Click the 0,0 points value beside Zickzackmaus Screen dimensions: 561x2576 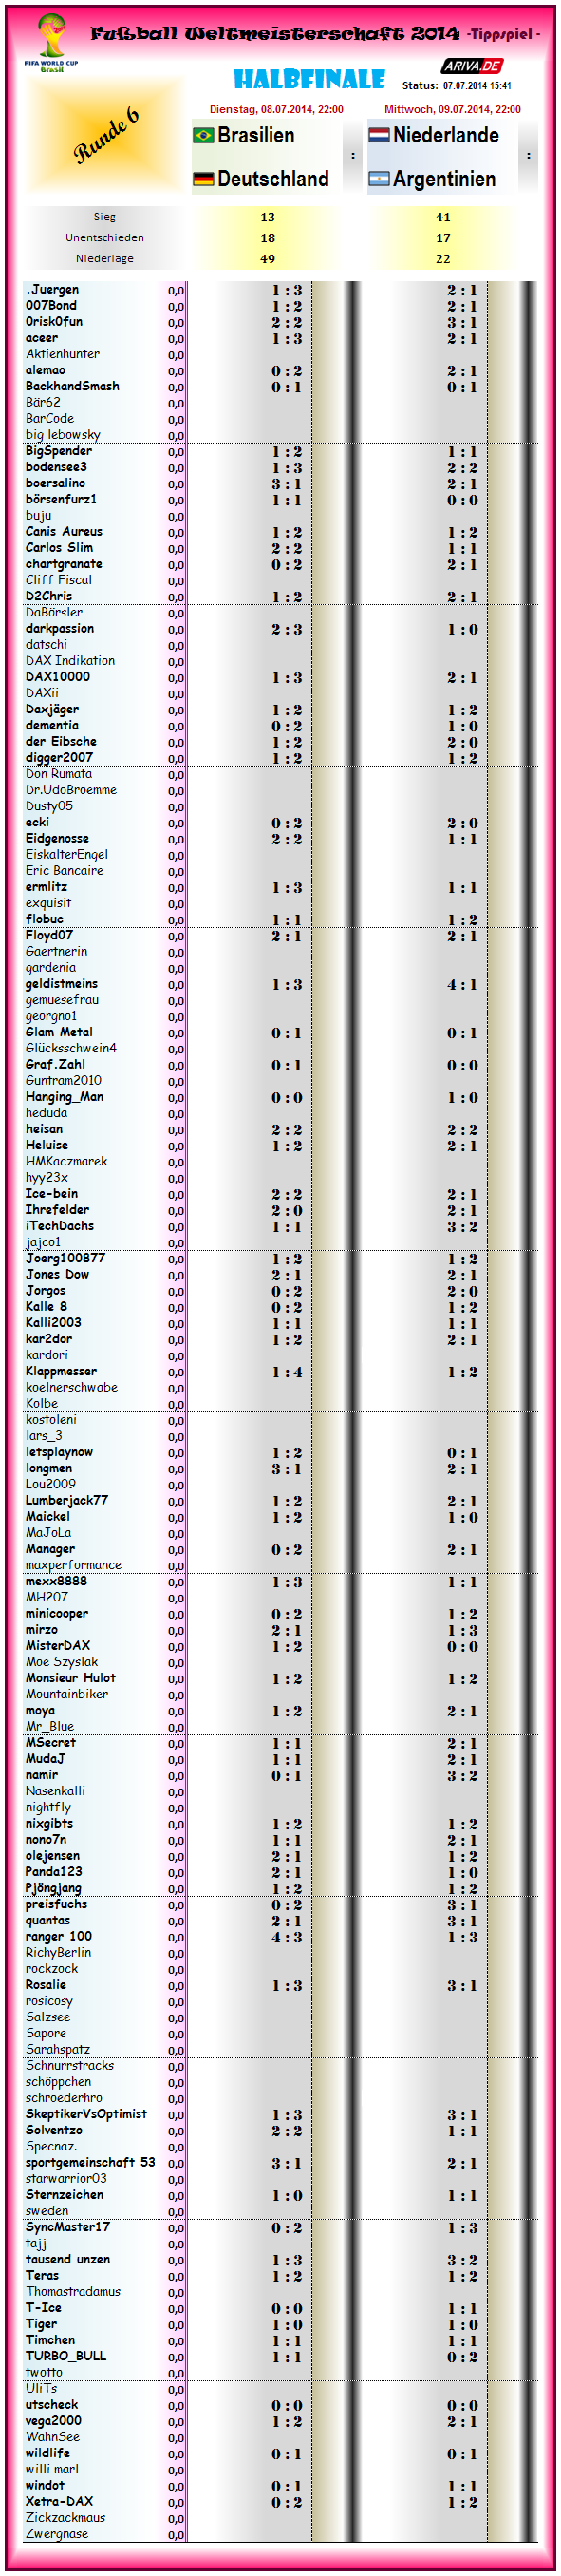pyautogui.click(x=176, y=2519)
